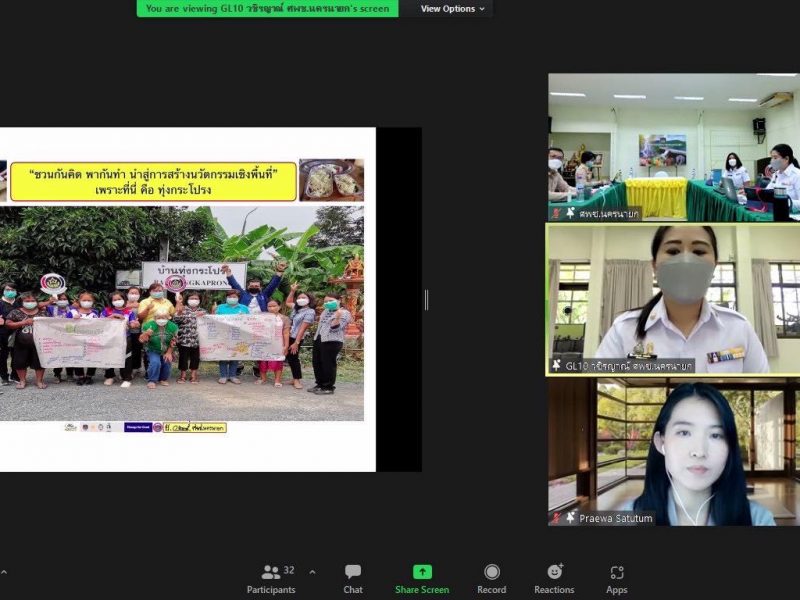The image size is (800, 600).
Task: Click the divider handle between share and videos
Action: pyautogui.click(x=426, y=300)
